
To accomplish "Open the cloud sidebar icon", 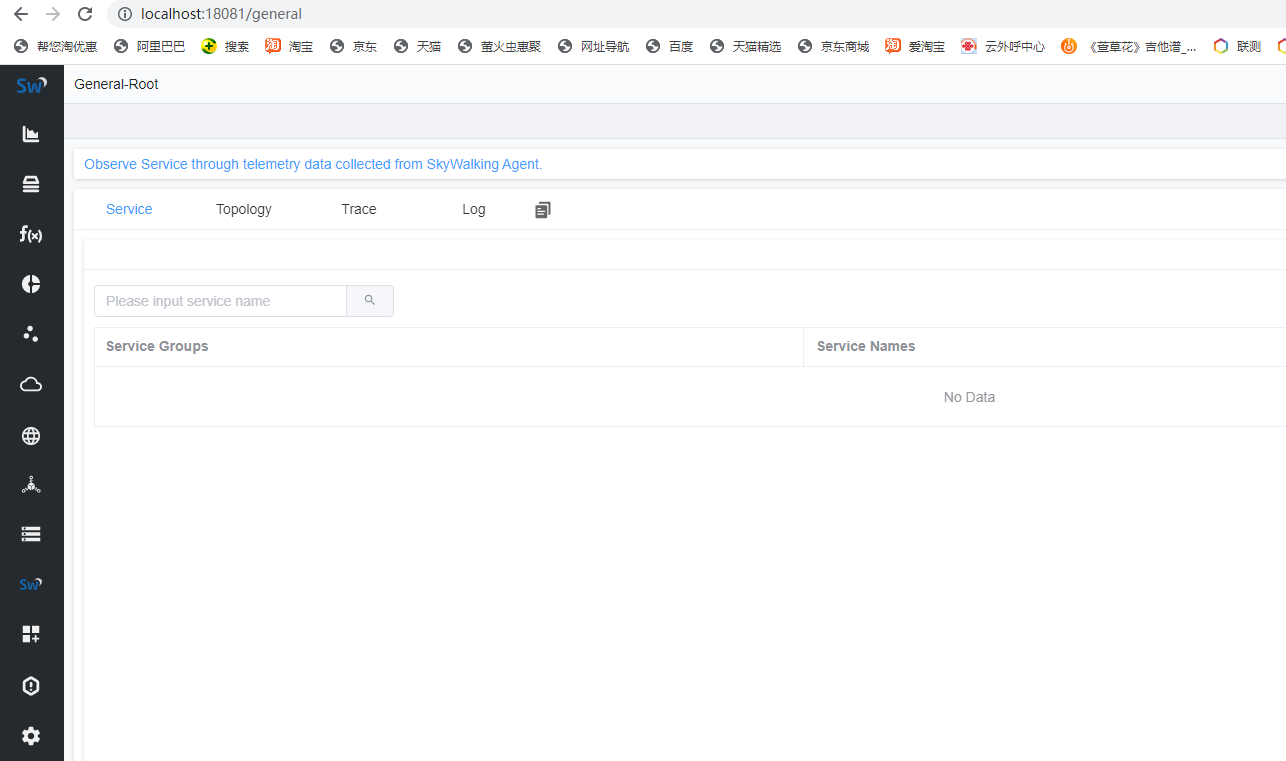I will 31,385.
